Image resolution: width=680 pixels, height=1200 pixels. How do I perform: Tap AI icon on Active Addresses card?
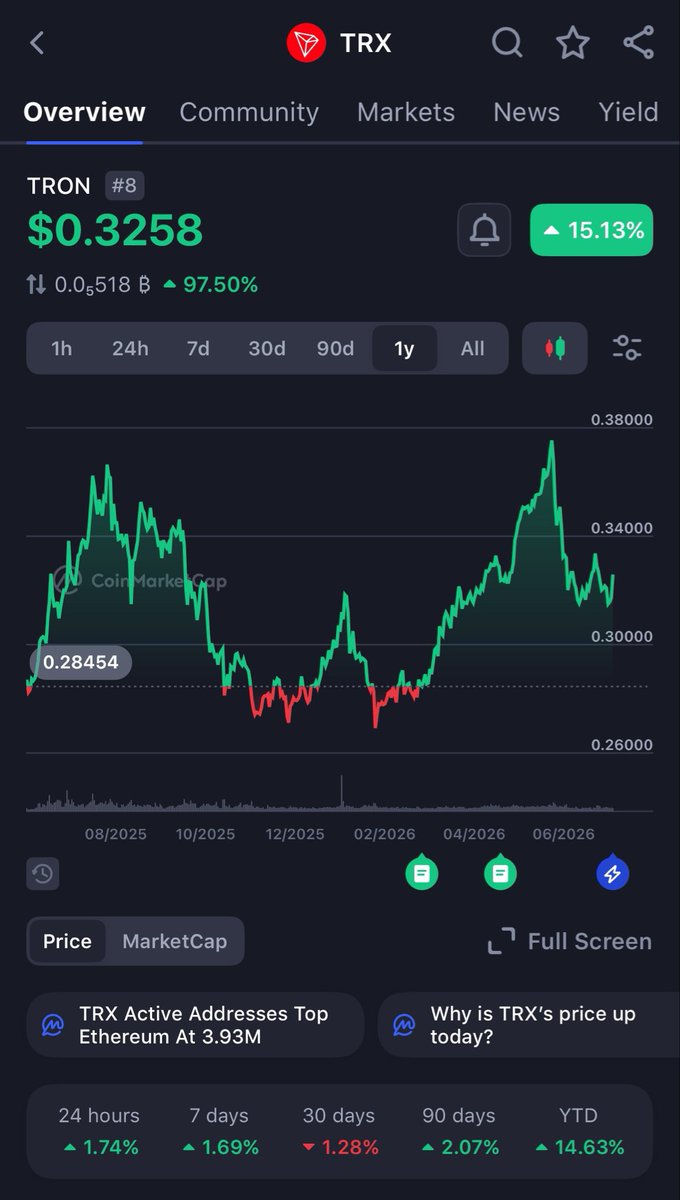53,1025
